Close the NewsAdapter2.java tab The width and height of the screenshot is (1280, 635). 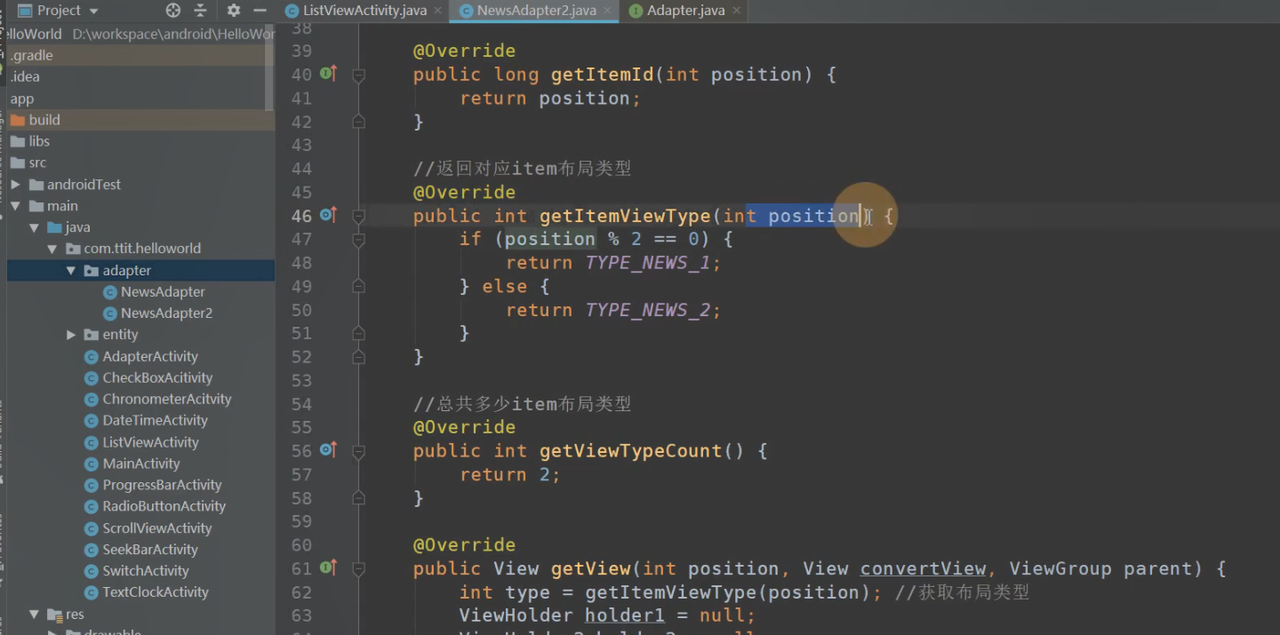coord(608,11)
